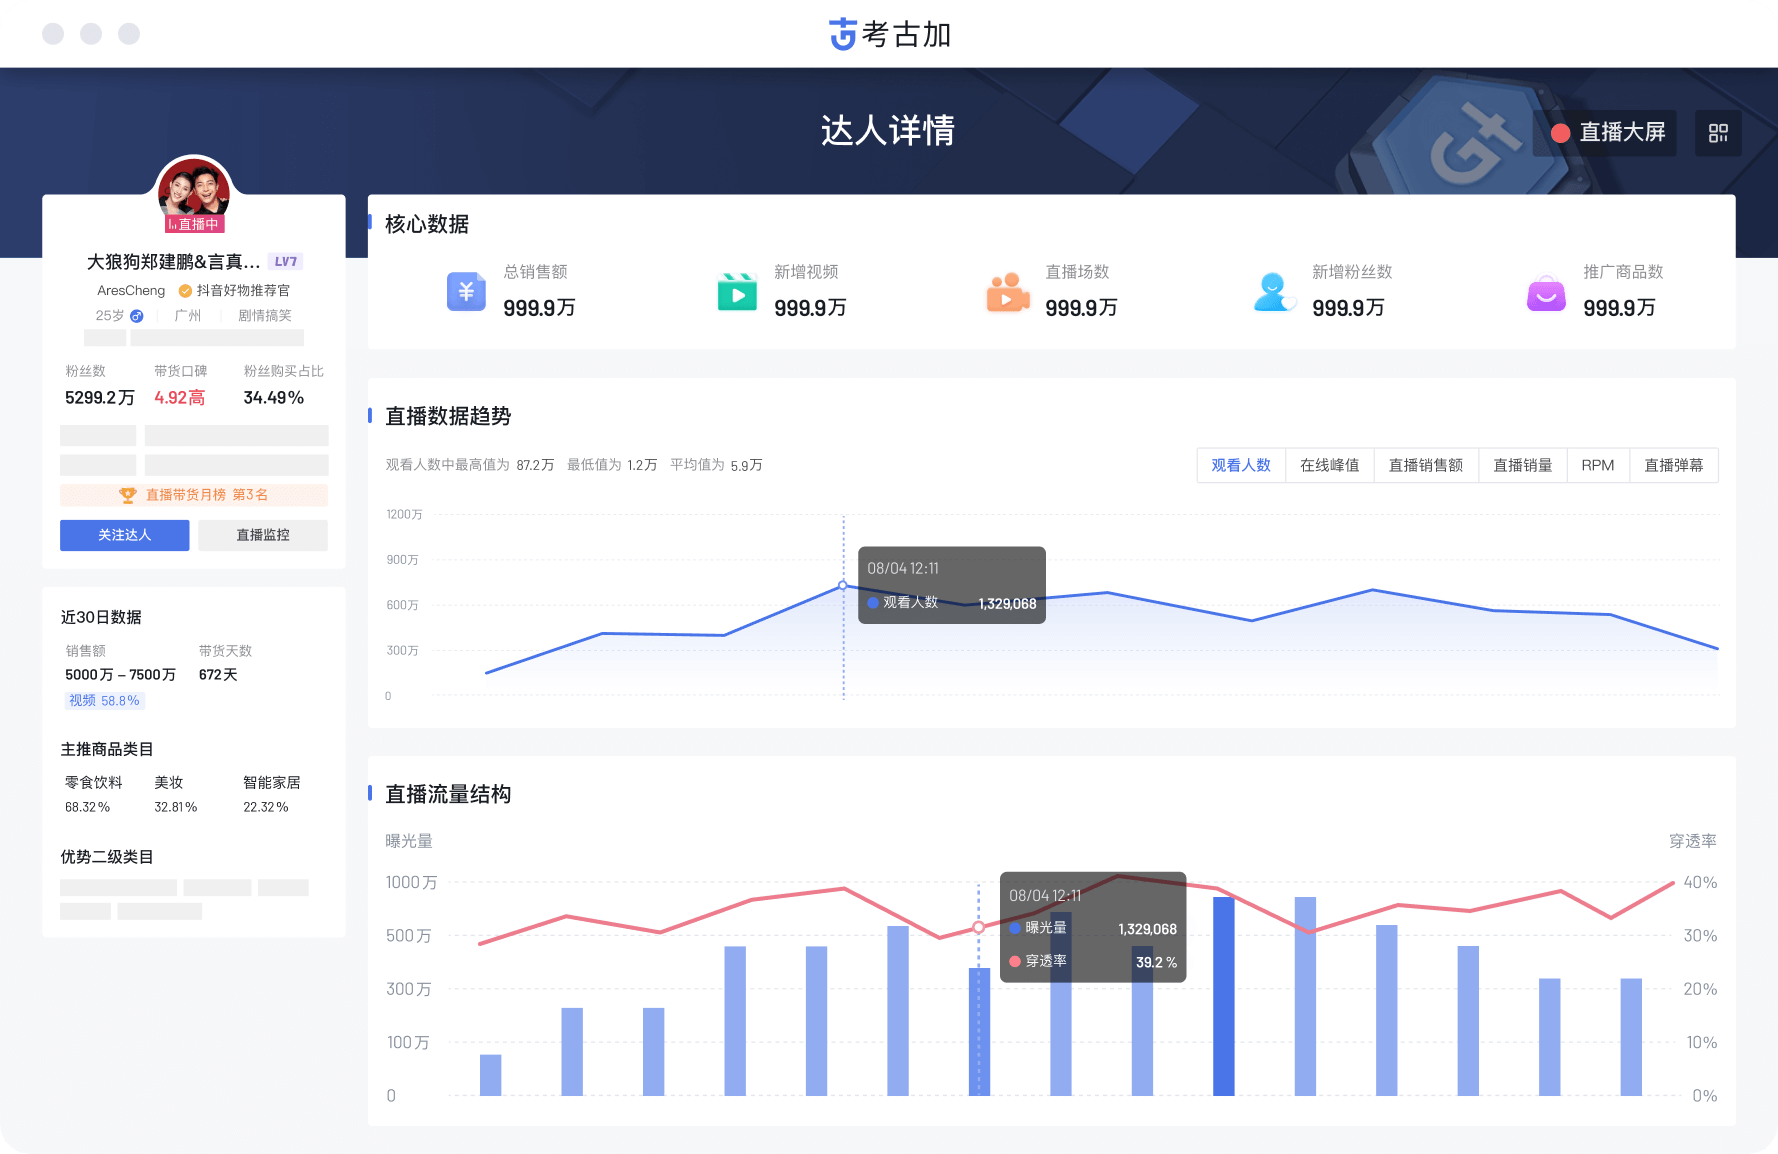Click the QR code grid icon

pyautogui.click(x=1718, y=133)
